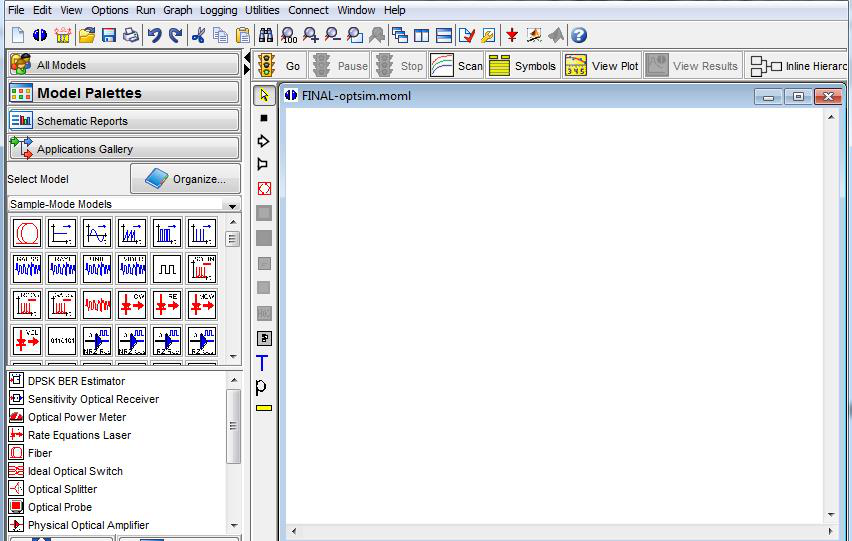852x541 pixels.
Task: Click the Go simulation button
Action: tap(280, 66)
